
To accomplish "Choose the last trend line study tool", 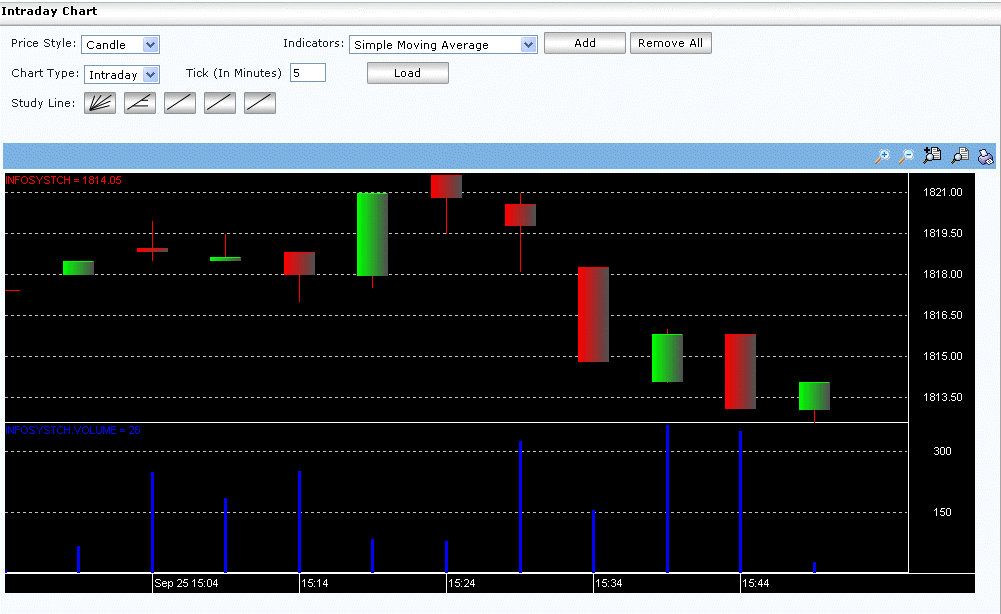I will coord(259,102).
